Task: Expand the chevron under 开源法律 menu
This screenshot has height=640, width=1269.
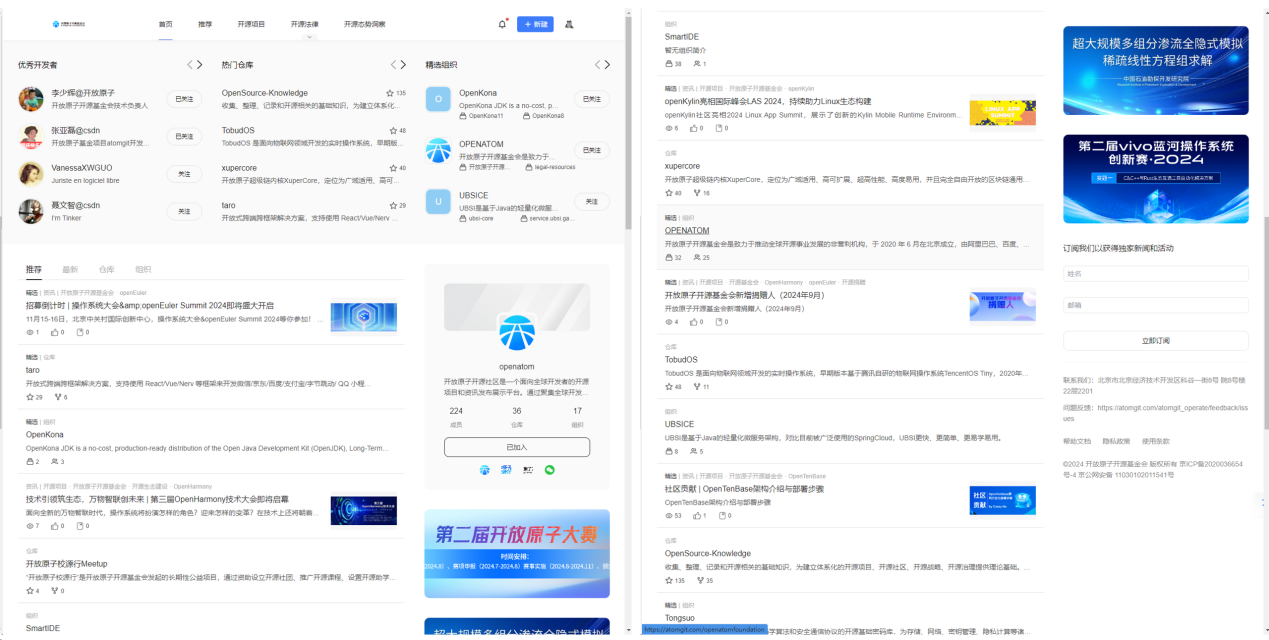Action: tap(310, 36)
